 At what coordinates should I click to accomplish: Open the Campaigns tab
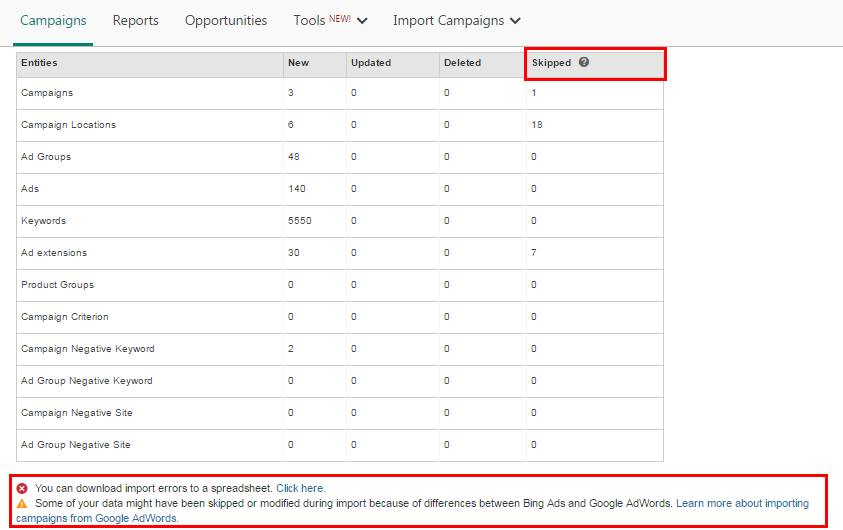tap(53, 20)
